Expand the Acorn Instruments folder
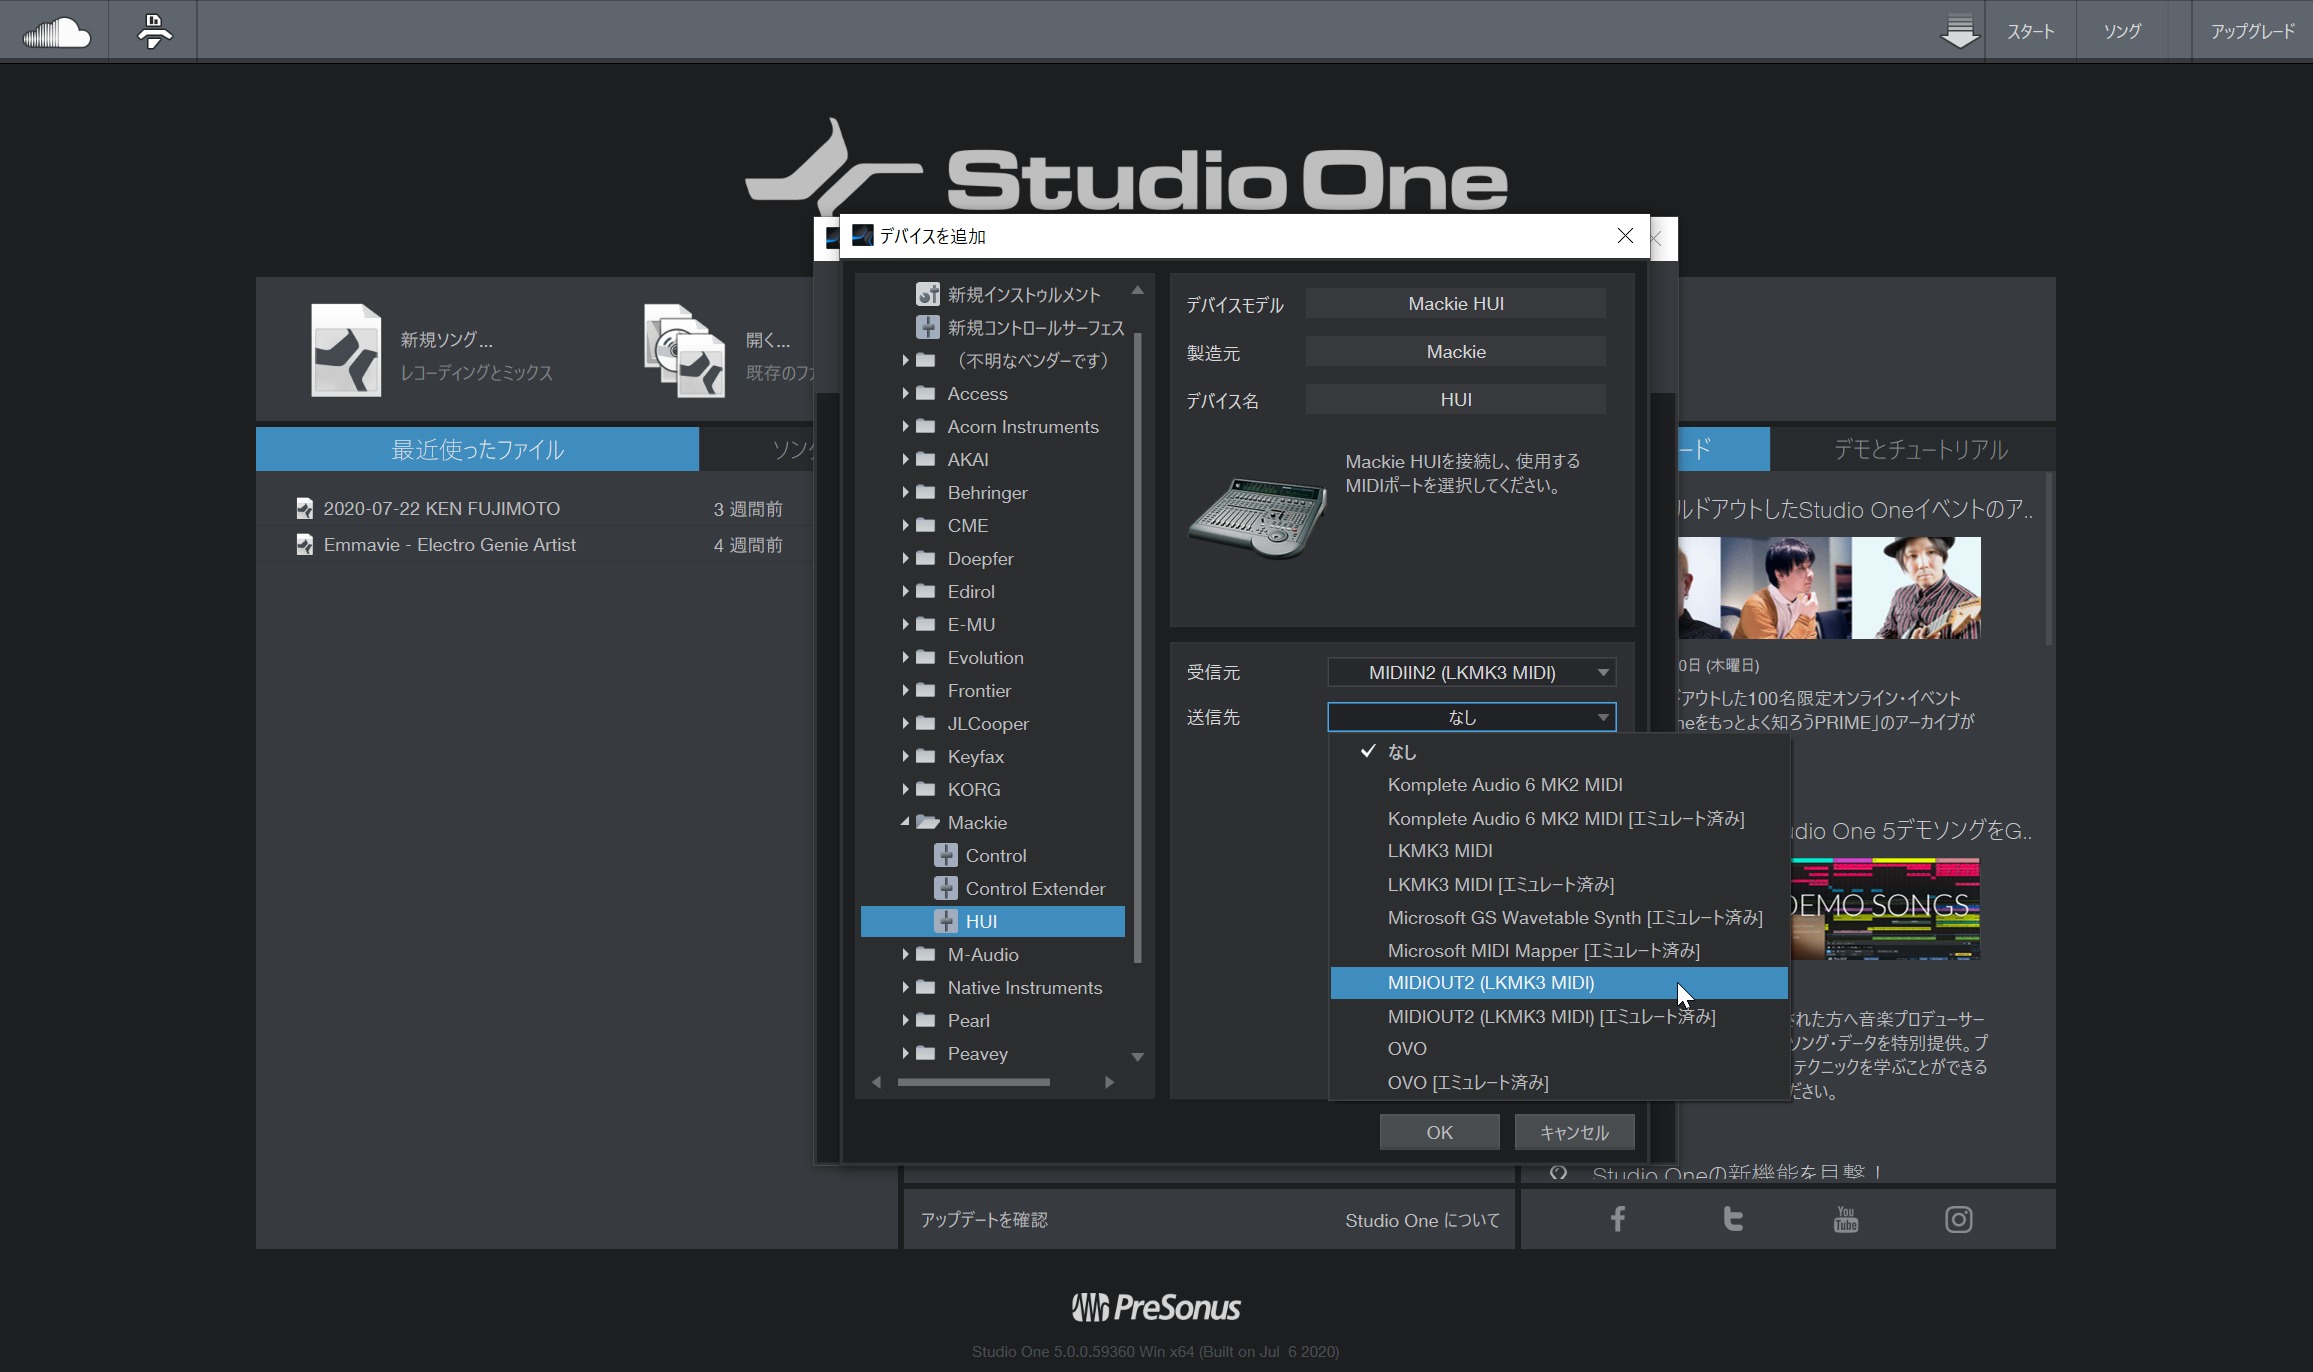 click(x=905, y=426)
